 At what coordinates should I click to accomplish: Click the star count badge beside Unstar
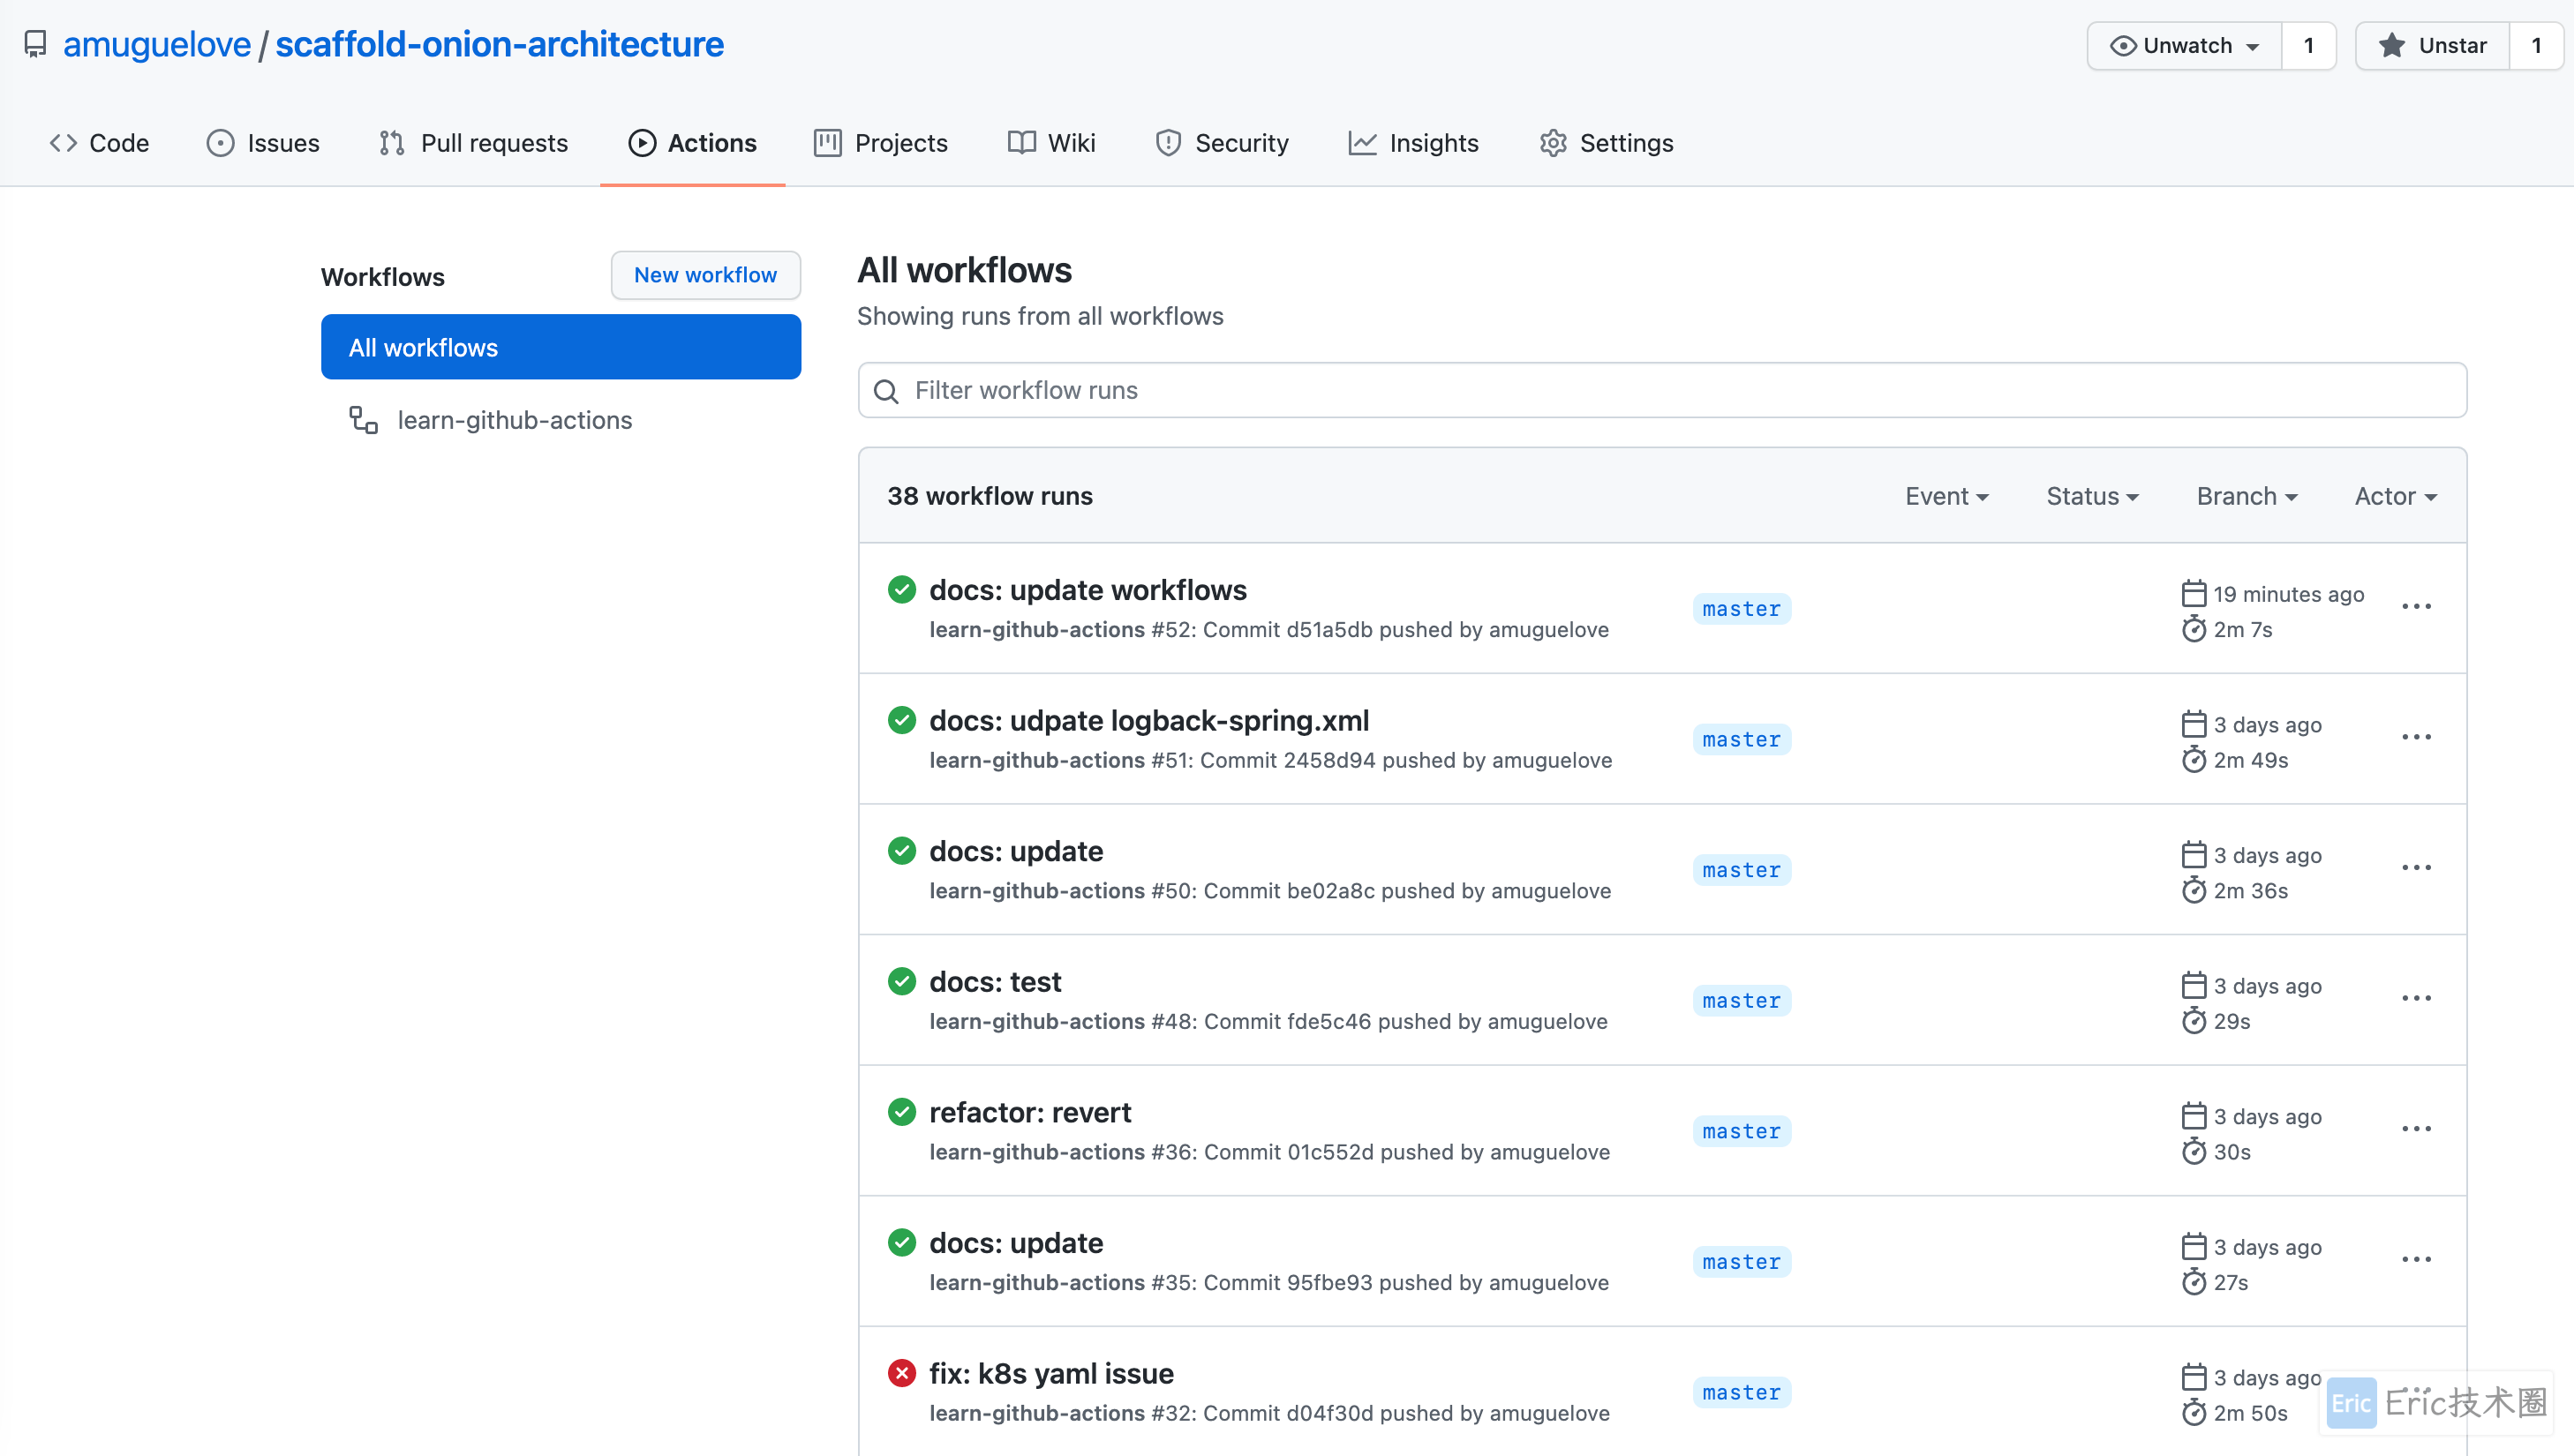point(2535,46)
